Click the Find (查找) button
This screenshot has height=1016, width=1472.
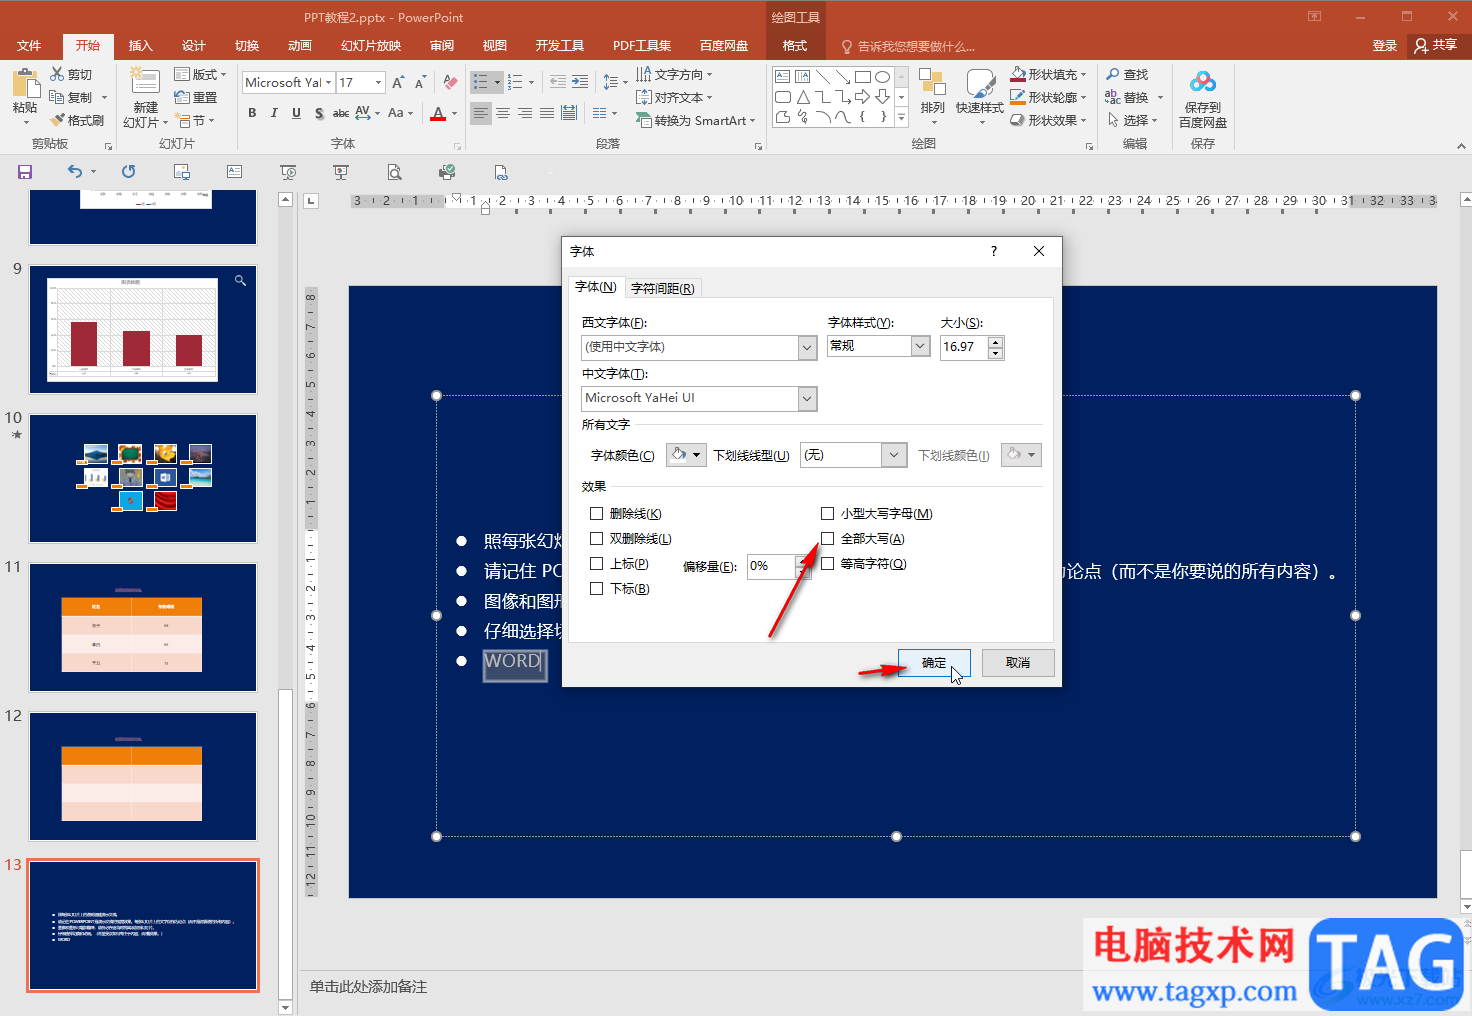[x=1128, y=74]
